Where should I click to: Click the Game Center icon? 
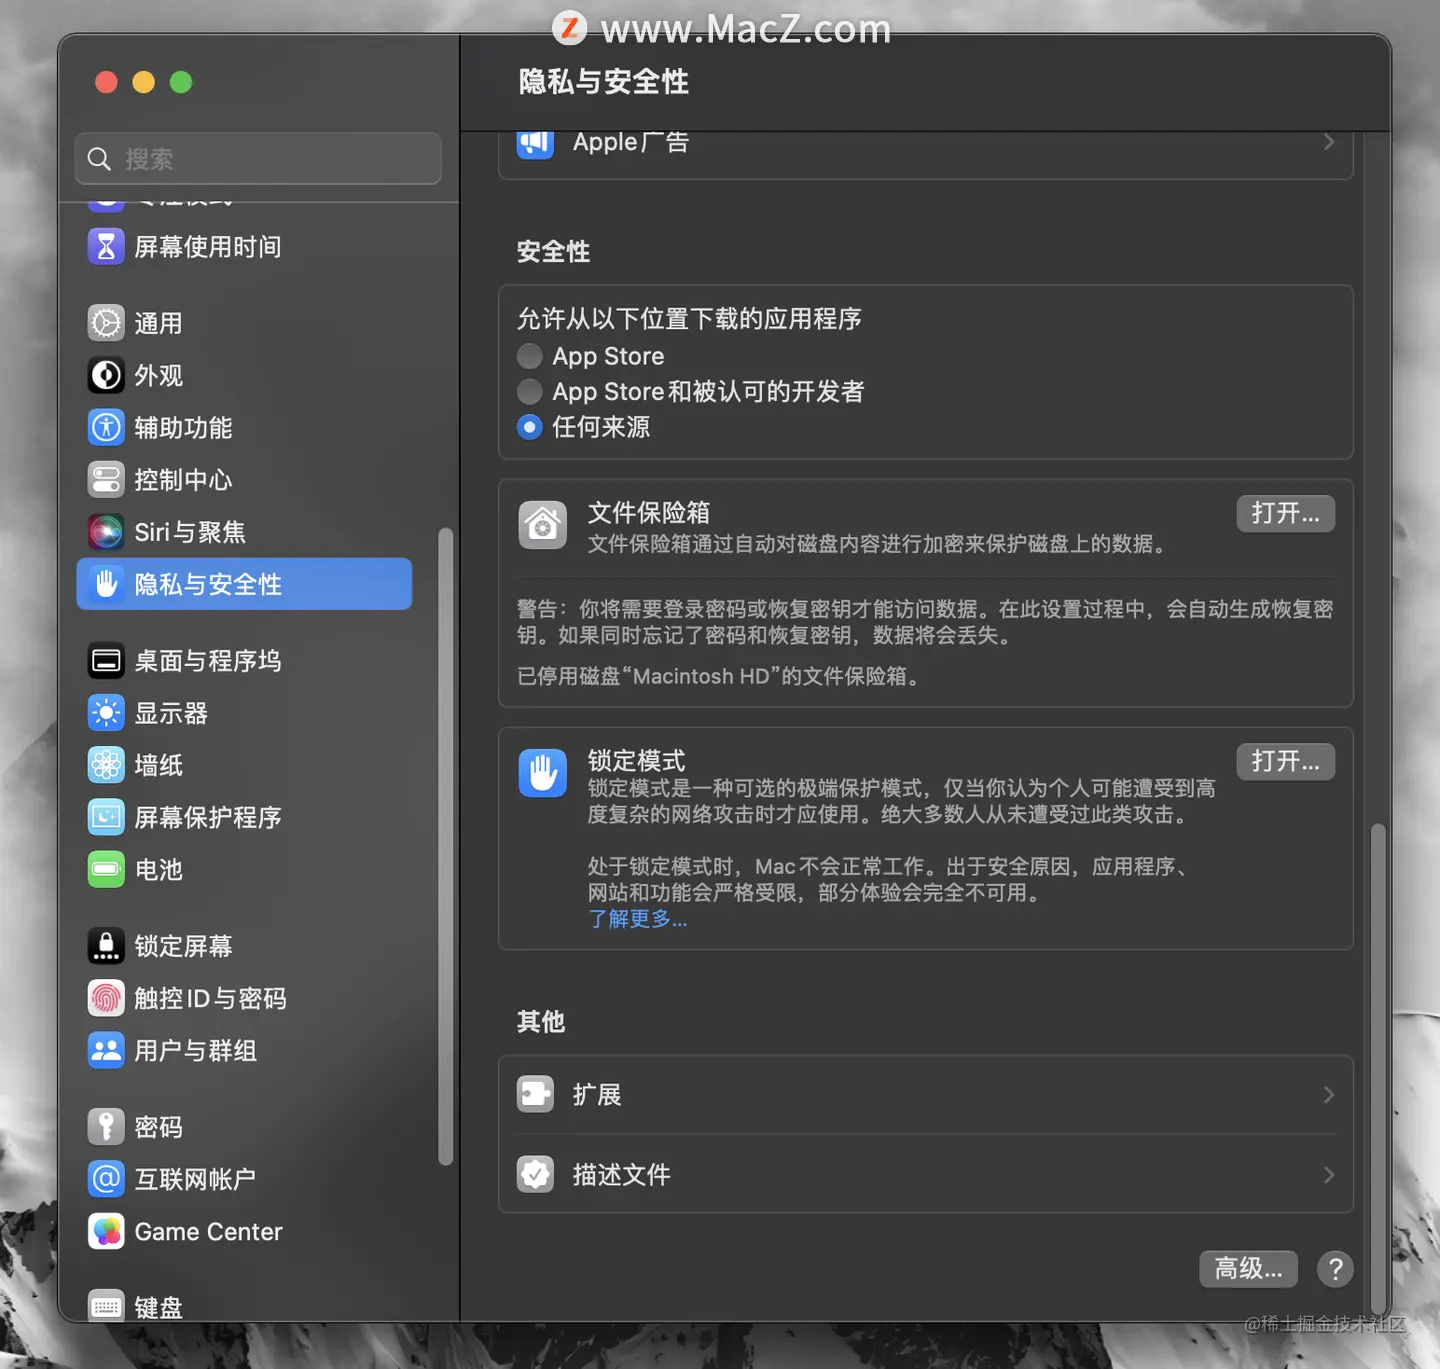click(x=106, y=1231)
